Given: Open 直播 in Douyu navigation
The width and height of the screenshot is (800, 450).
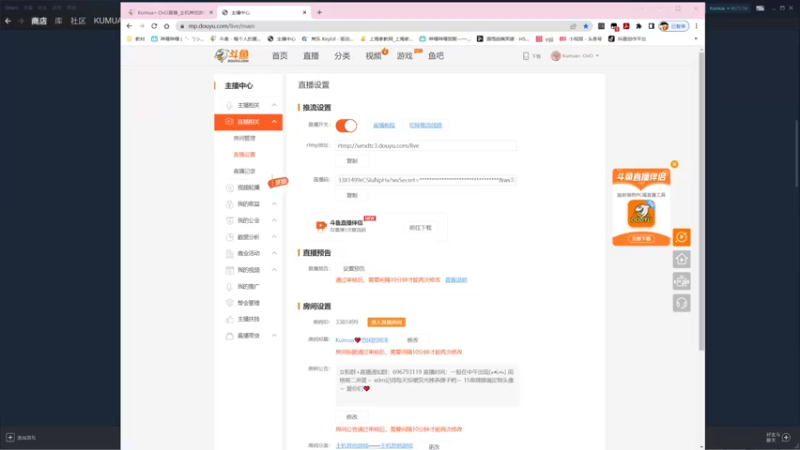Looking at the screenshot, I should pyautogui.click(x=311, y=56).
